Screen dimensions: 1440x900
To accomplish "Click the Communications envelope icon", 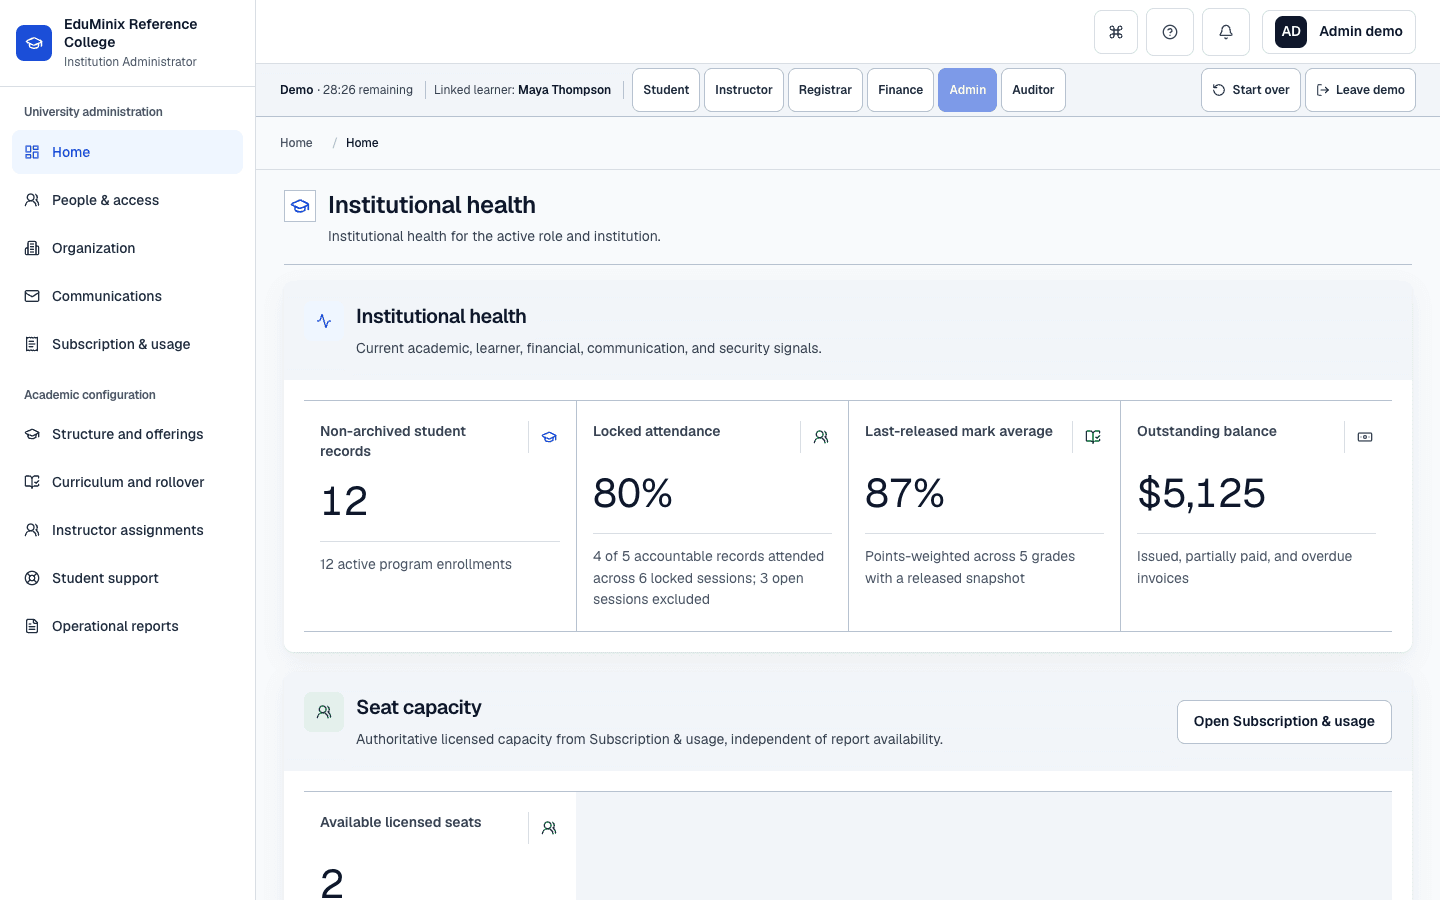I will (32, 296).
